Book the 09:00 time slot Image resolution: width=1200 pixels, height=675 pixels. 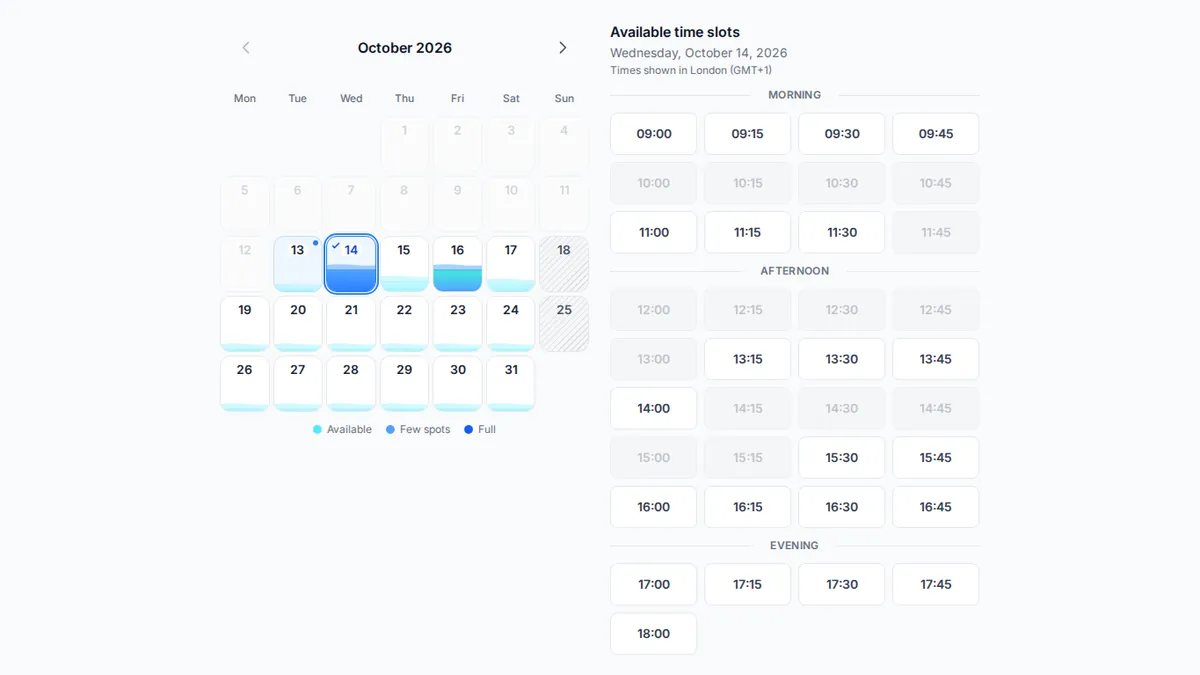coord(654,134)
